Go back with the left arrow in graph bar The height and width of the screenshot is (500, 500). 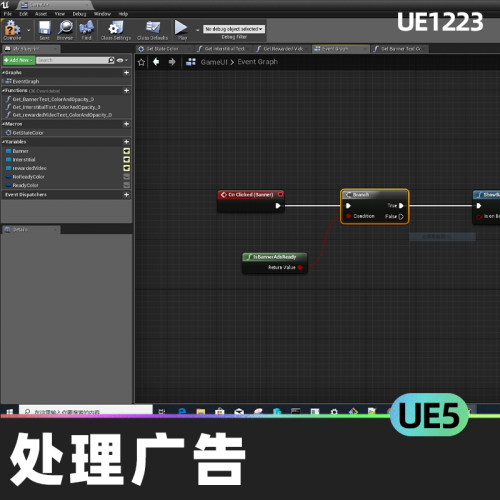pyautogui.click(x=156, y=62)
